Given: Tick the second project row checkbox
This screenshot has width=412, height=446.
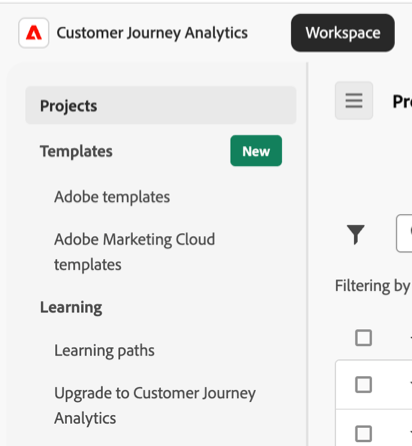Looking at the screenshot, I should 363,433.
